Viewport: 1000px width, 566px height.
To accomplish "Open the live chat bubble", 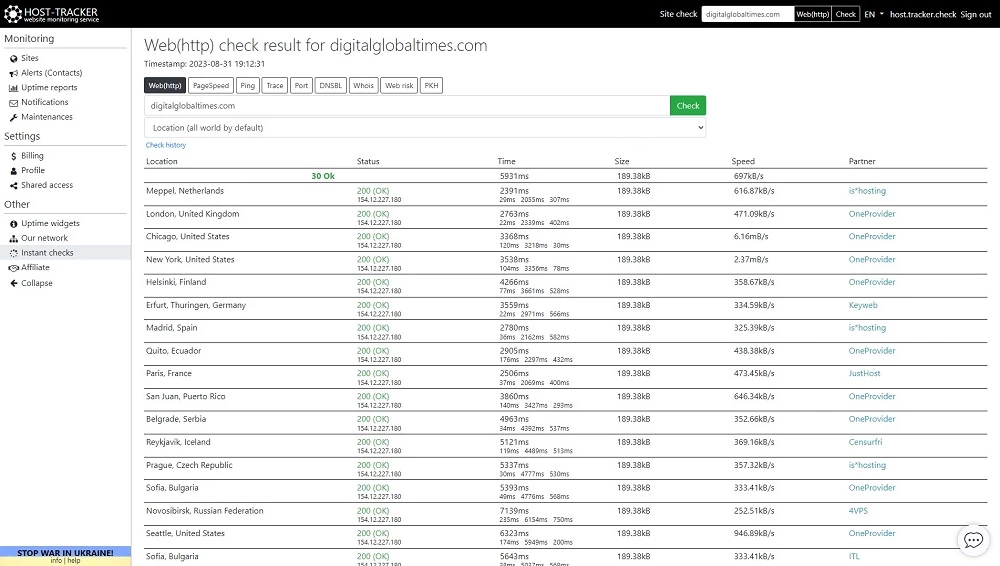I will 973,540.
